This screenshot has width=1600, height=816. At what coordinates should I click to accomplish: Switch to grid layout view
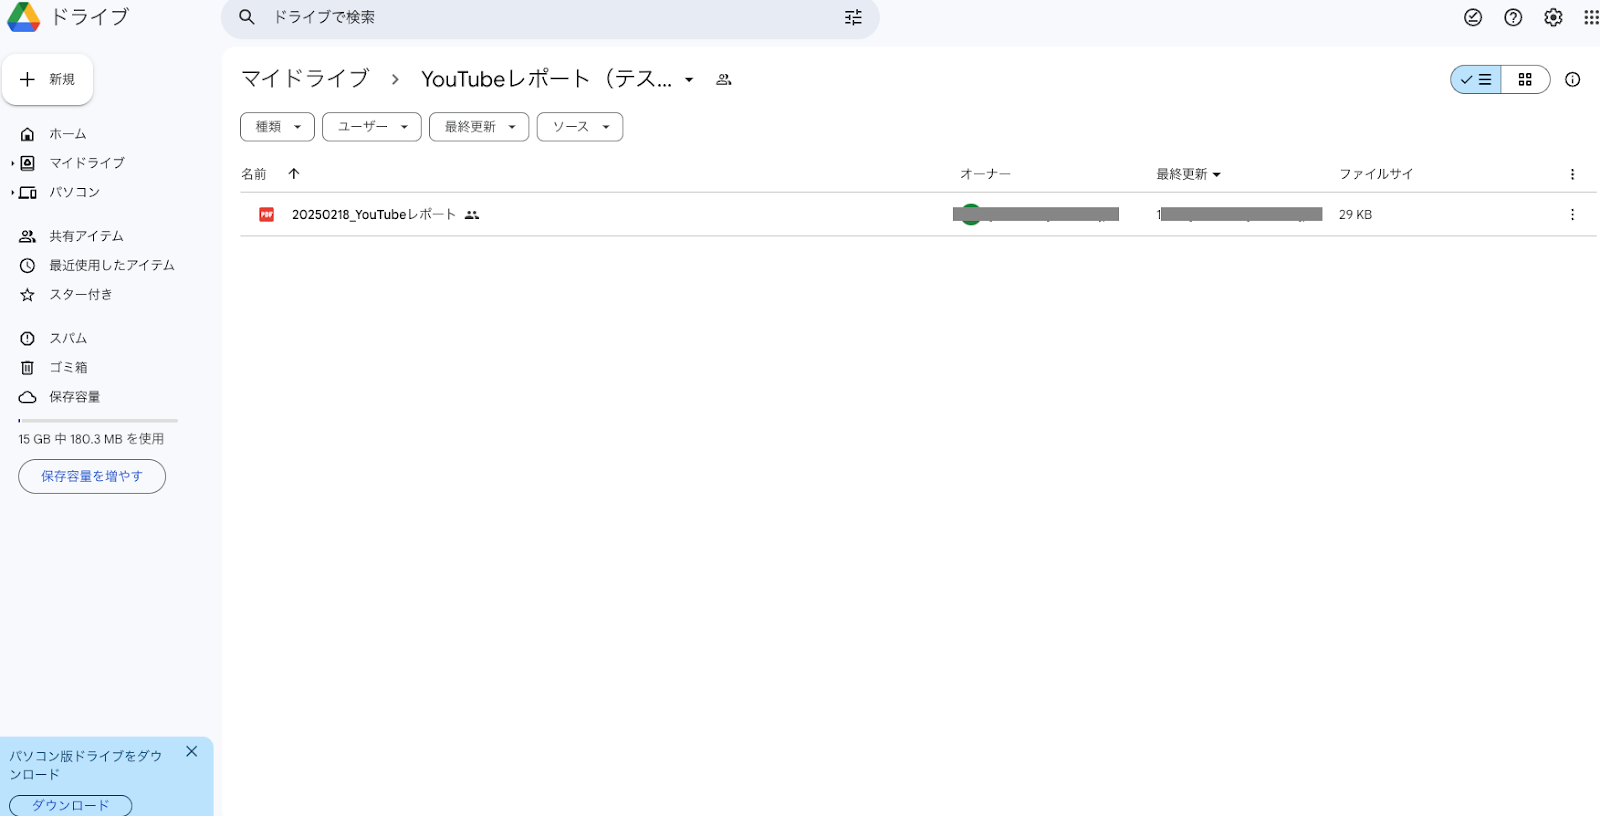(x=1525, y=79)
